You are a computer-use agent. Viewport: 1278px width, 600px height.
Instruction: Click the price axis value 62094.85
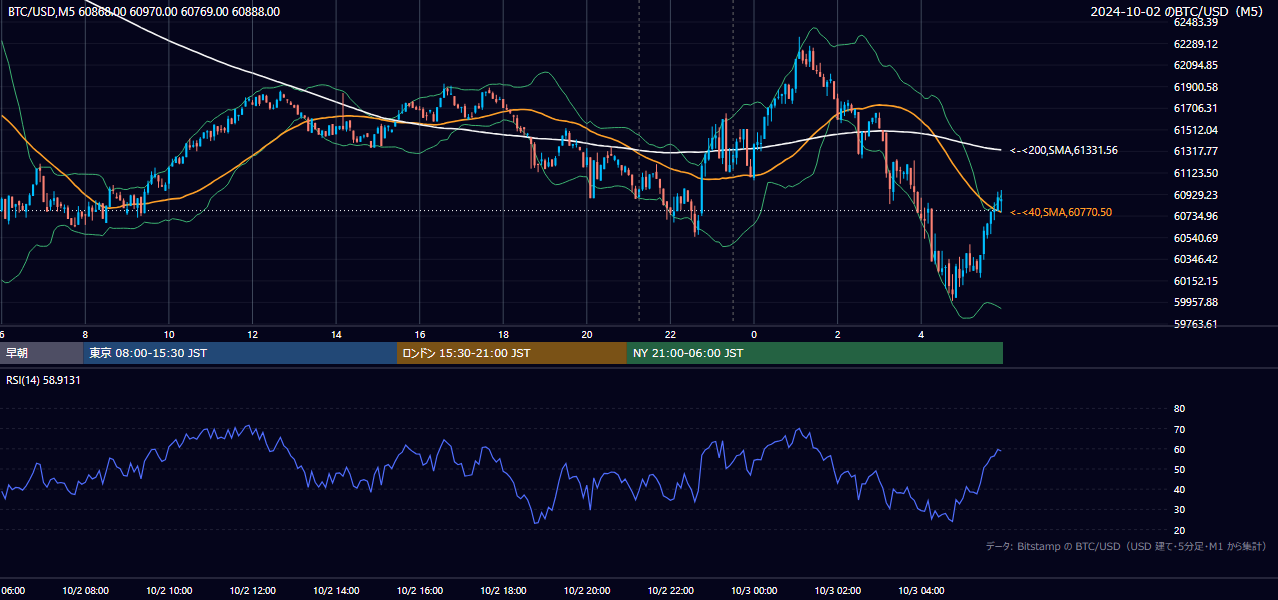coord(1195,65)
